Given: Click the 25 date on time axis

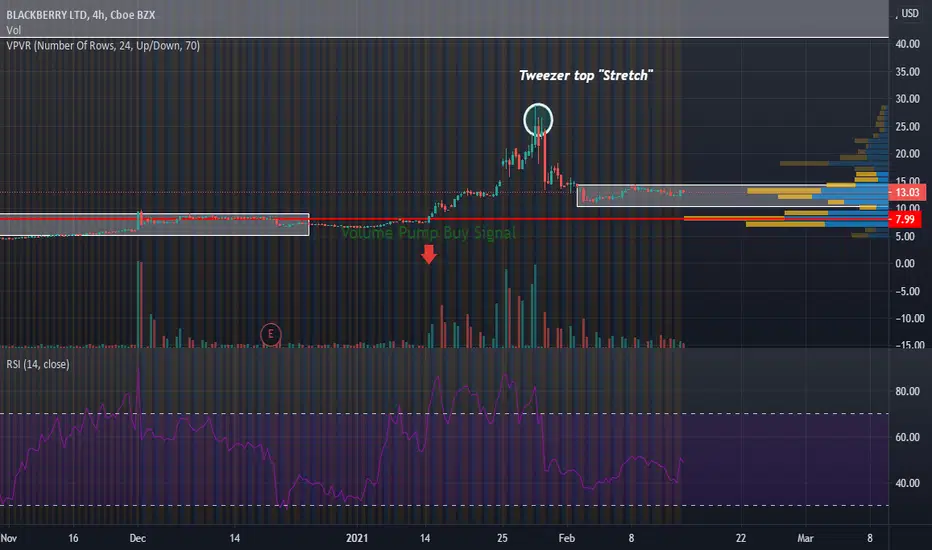Looking at the screenshot, I should [502, 538].
